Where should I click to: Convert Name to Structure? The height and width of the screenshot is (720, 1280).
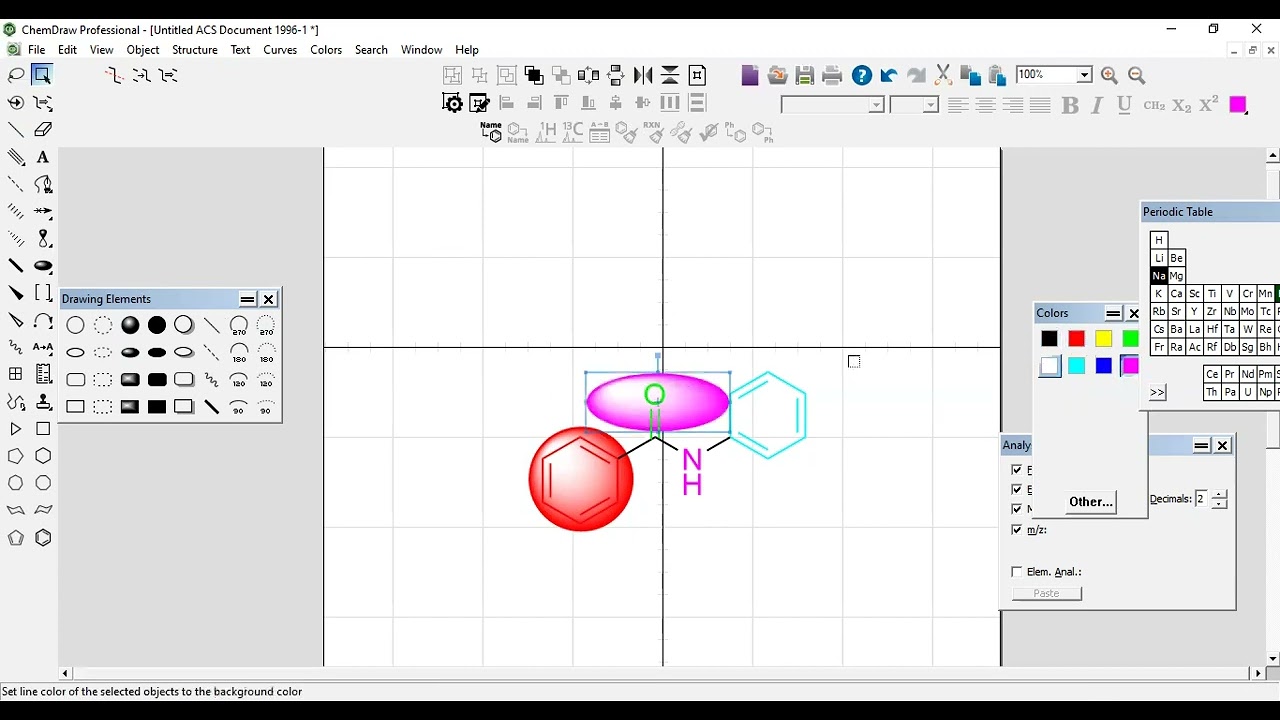point(491,132)
